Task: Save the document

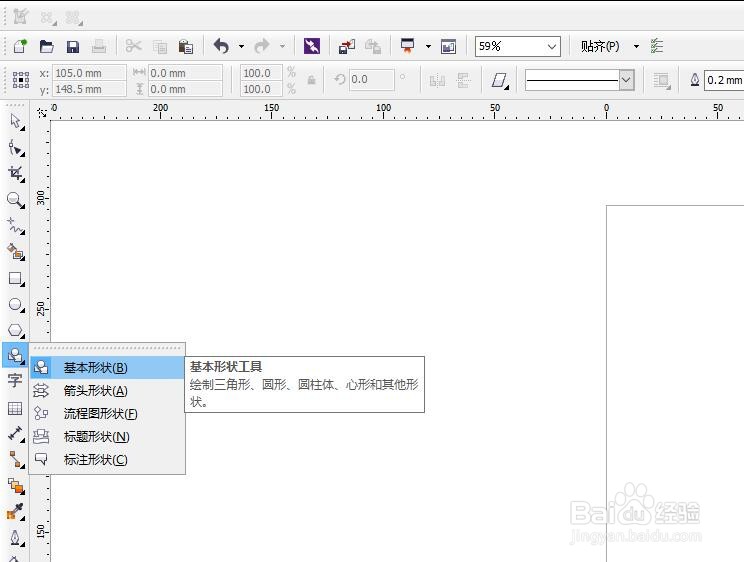Action: 73,46
